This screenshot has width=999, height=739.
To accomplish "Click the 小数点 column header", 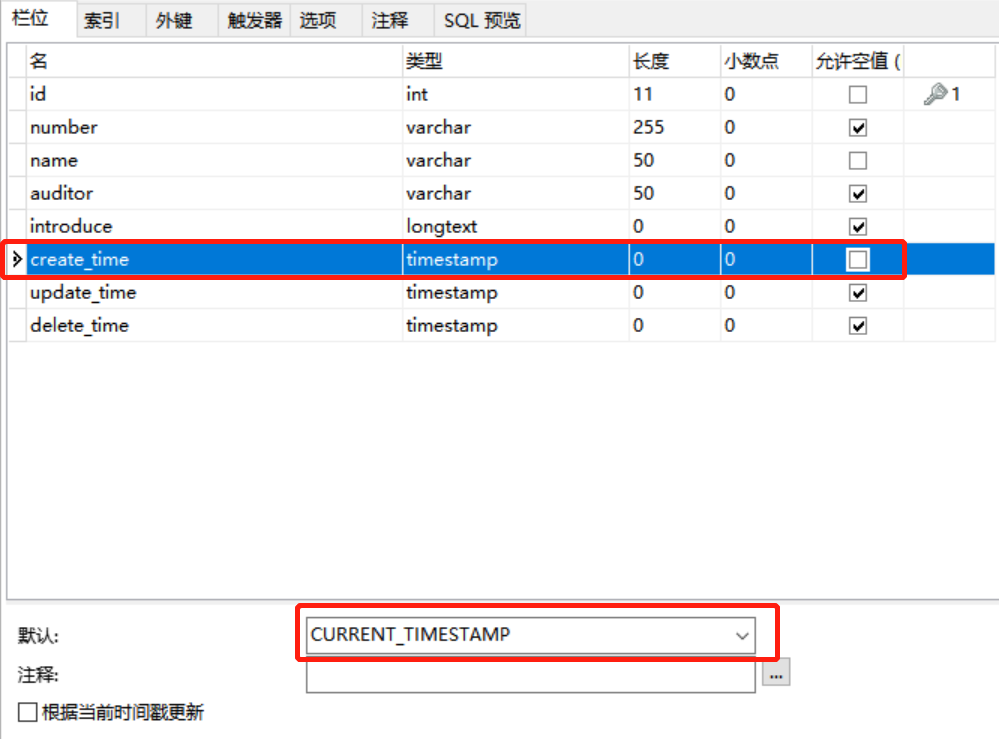I will point(766,61).
